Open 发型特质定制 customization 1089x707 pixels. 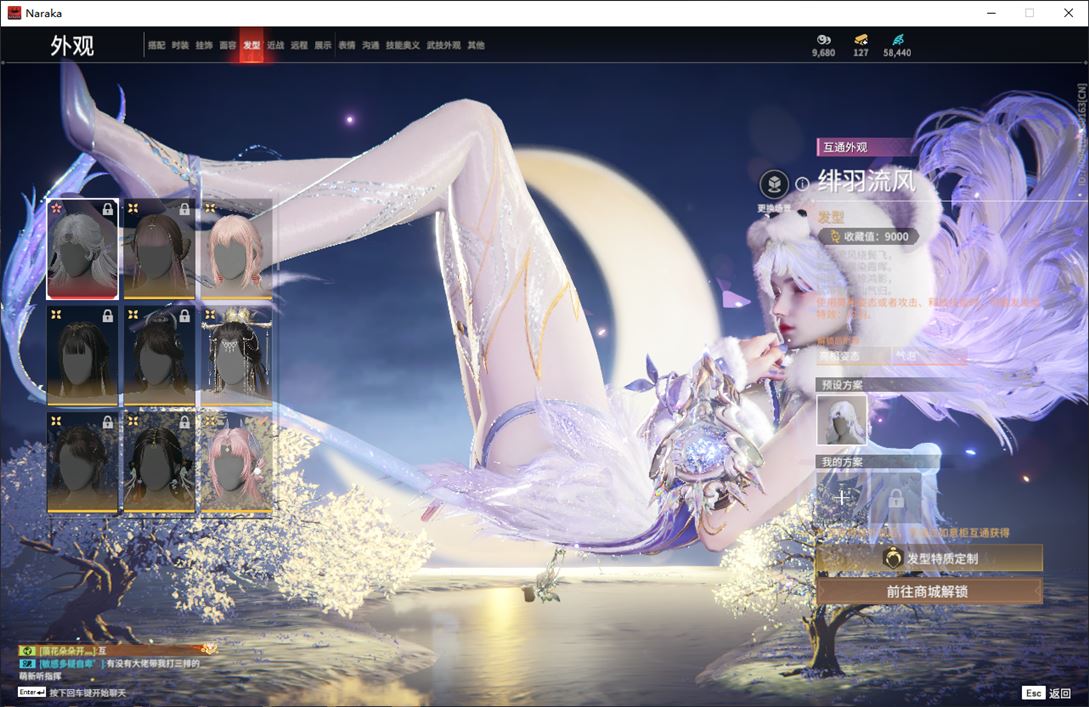point(929,558)
